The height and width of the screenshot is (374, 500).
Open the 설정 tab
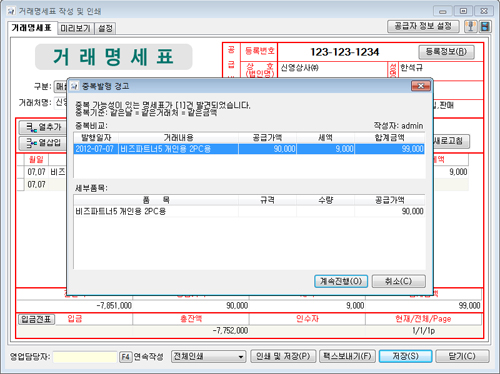coord(105,29)
